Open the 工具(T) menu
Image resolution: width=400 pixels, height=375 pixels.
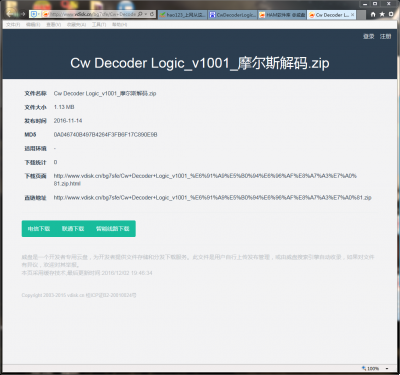click(99, 25)
